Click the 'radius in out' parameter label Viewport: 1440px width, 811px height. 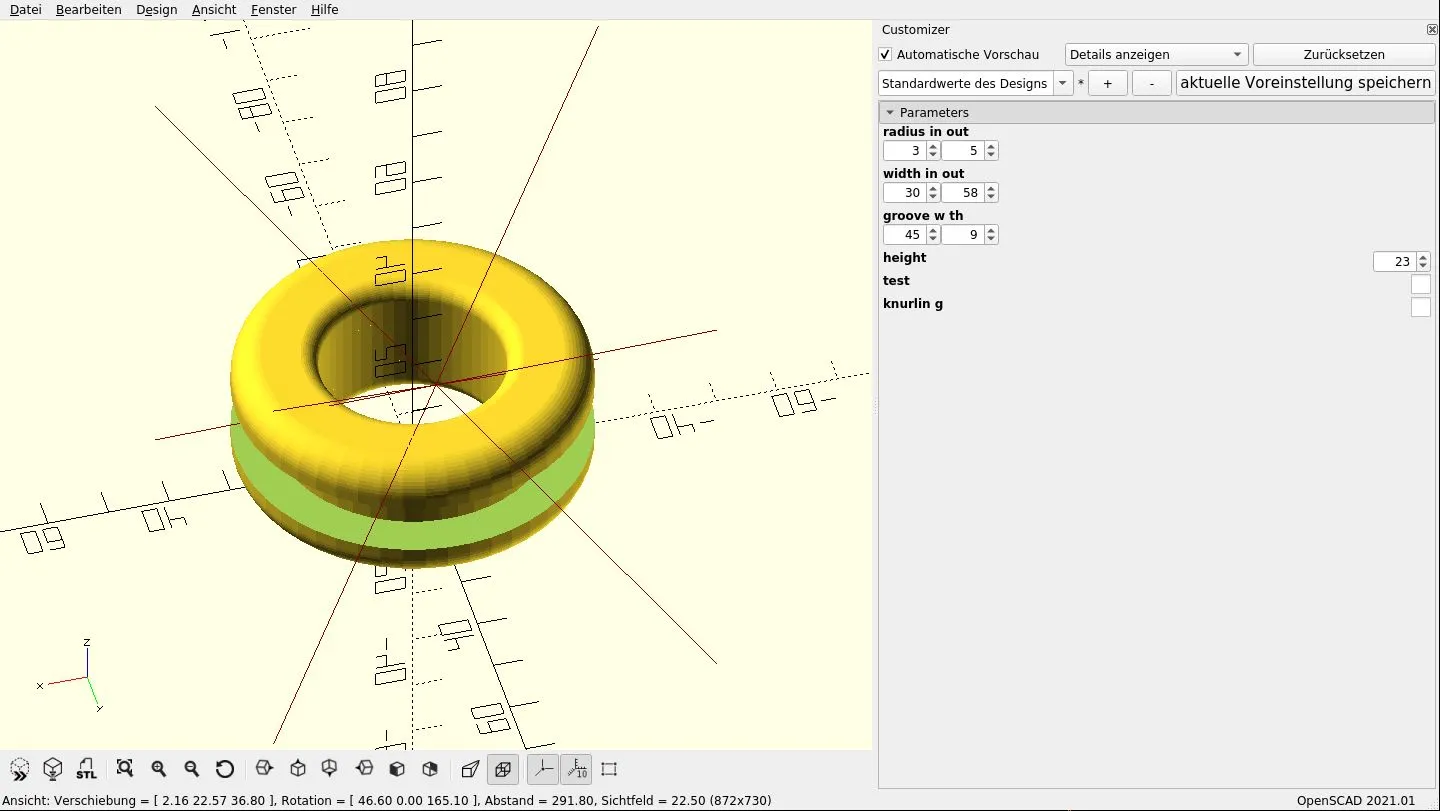point(926,132)
